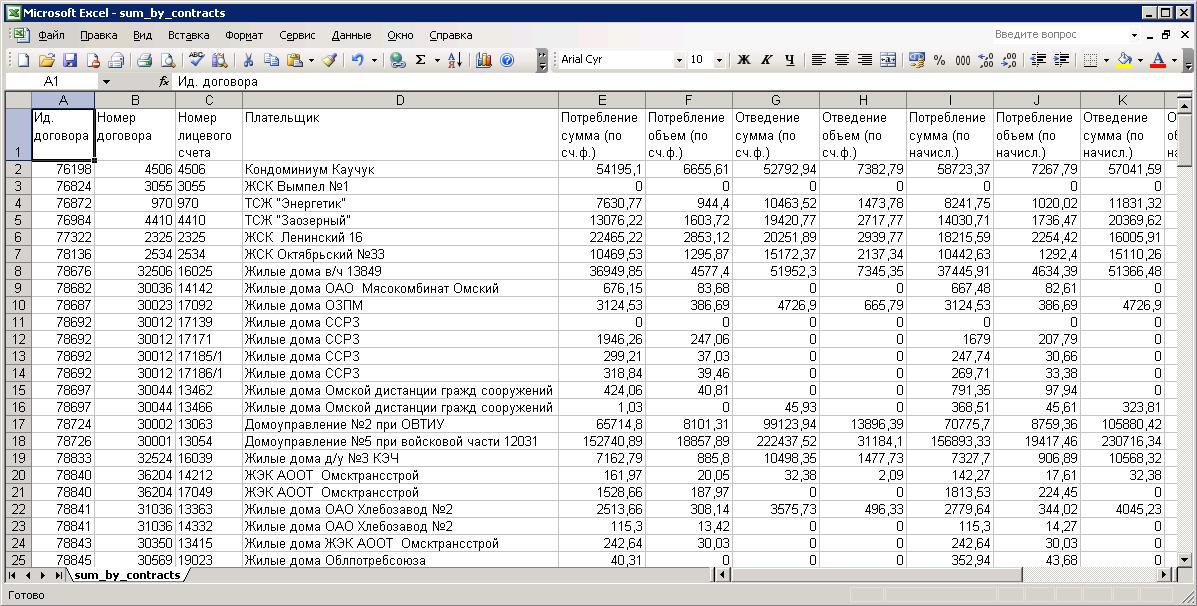1197x606 pixels.
Task: Select the sum_by_contracts sheet tab
Action: (x=127, y=575)
